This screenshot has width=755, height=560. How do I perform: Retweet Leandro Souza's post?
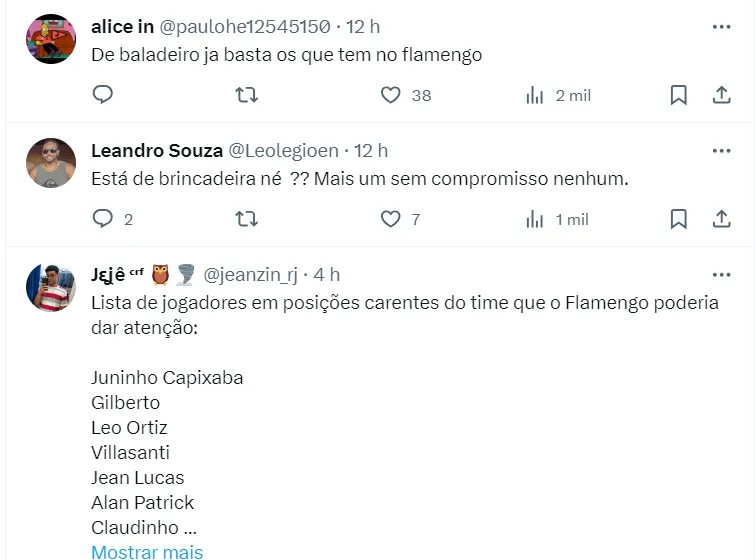[246, 219]
